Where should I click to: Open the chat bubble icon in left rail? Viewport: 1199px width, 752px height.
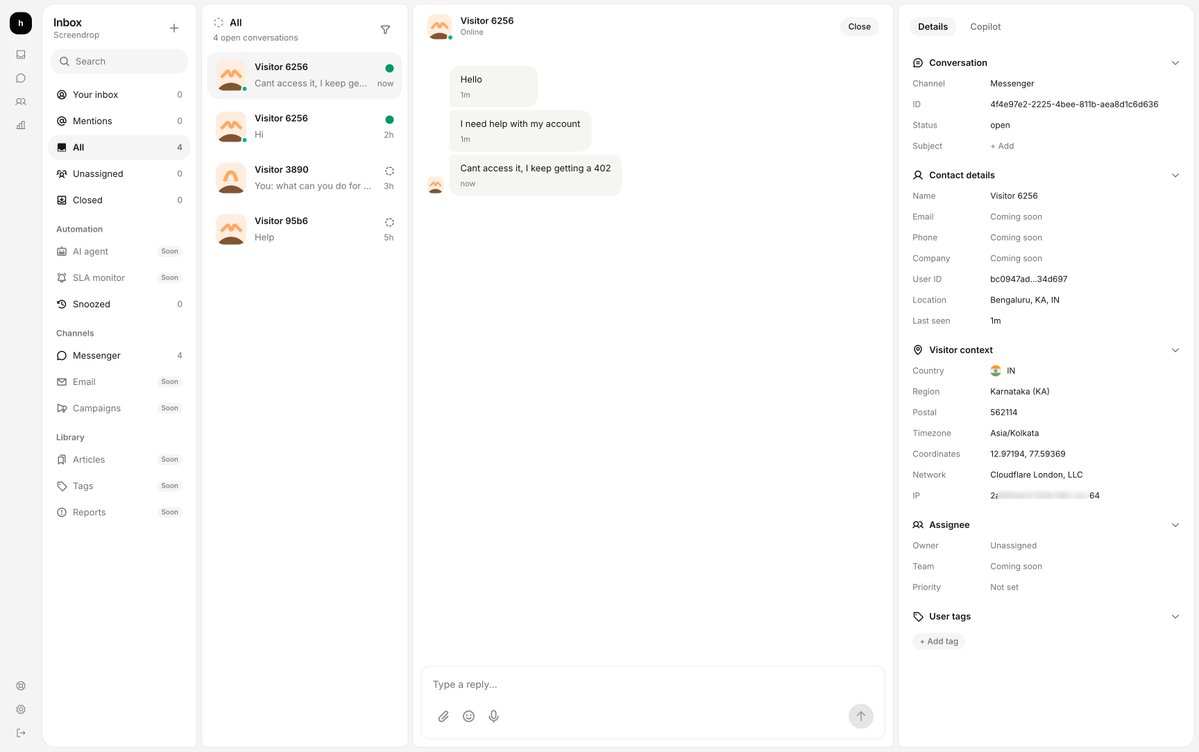point(21,78)
